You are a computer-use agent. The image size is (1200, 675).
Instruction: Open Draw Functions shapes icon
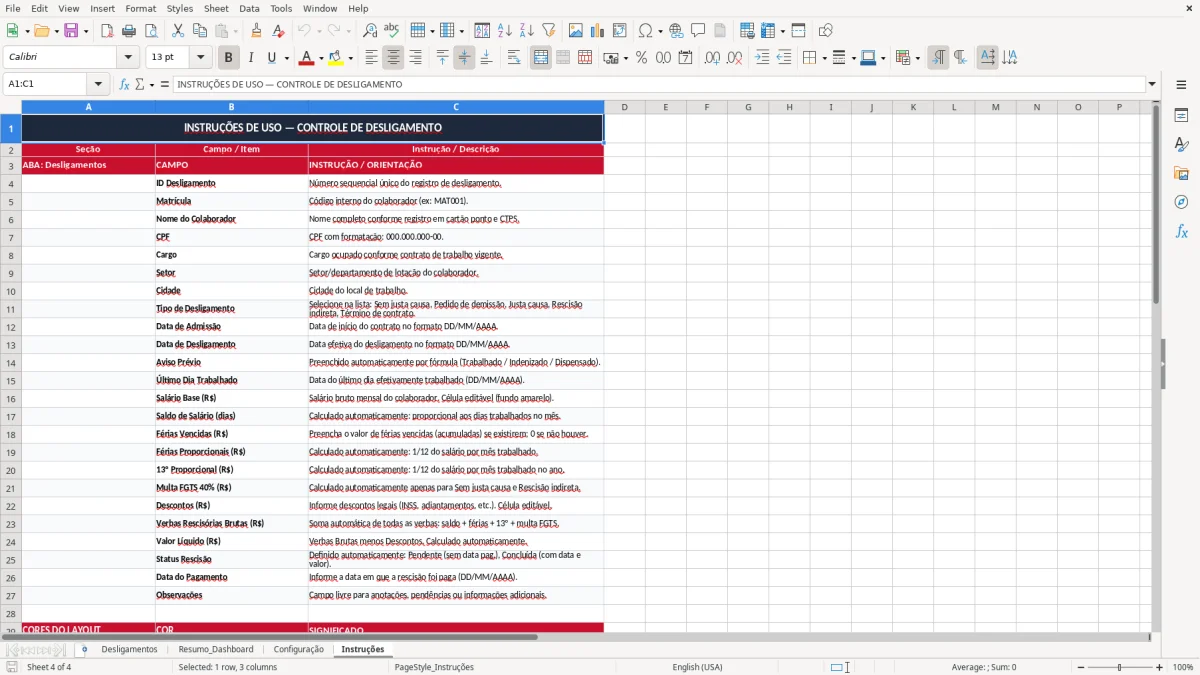pyautogui.click(x=826, y=31)
